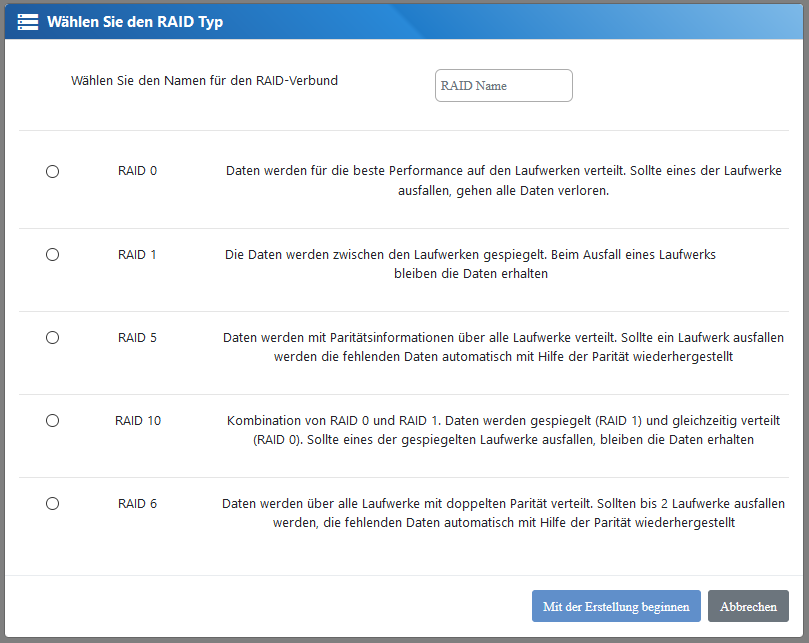Image resolution: width=809 pixels, height=643 pixels.
Task: Click the 'Namen für den RAID-Verbund' label
Action: pyautogui.click(x=204, y=80)
